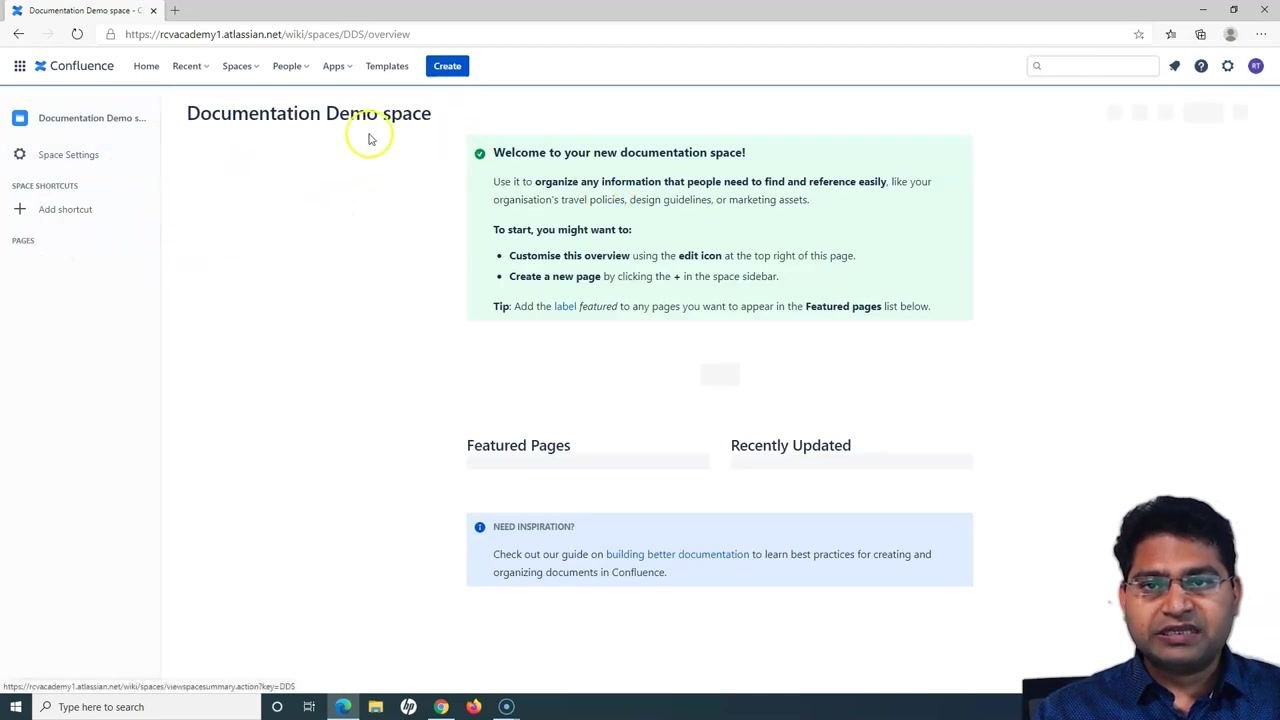
Task: Click the Documentation Demo space icon in sidebar
Action: click(x=20, y=118)
